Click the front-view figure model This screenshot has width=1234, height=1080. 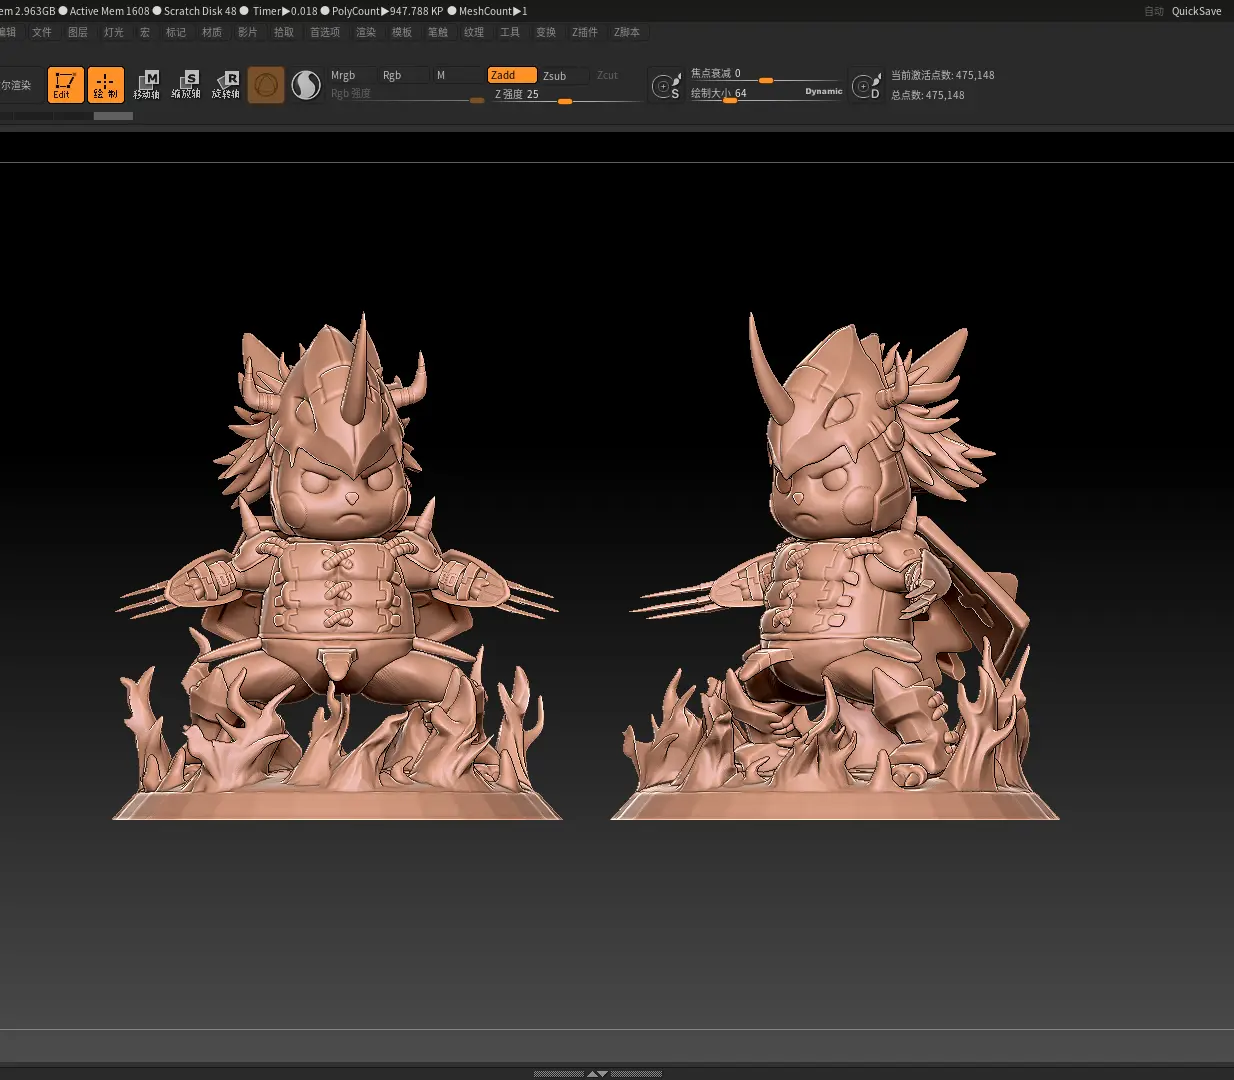coord(338,567)
